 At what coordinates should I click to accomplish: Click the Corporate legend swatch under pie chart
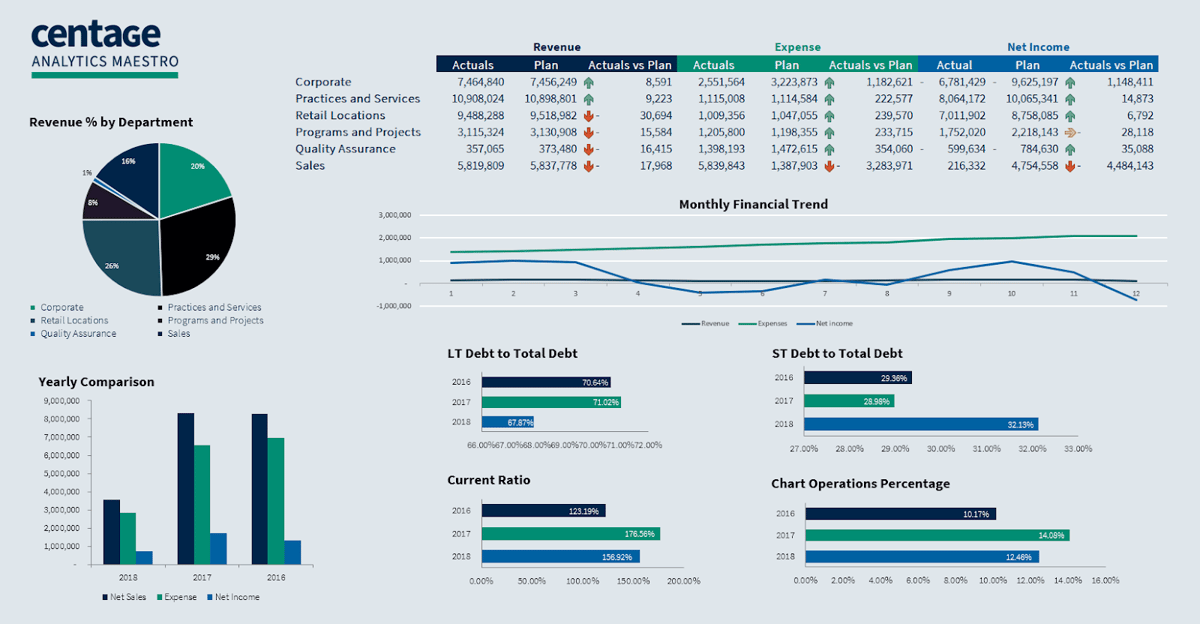click(34, 308)
